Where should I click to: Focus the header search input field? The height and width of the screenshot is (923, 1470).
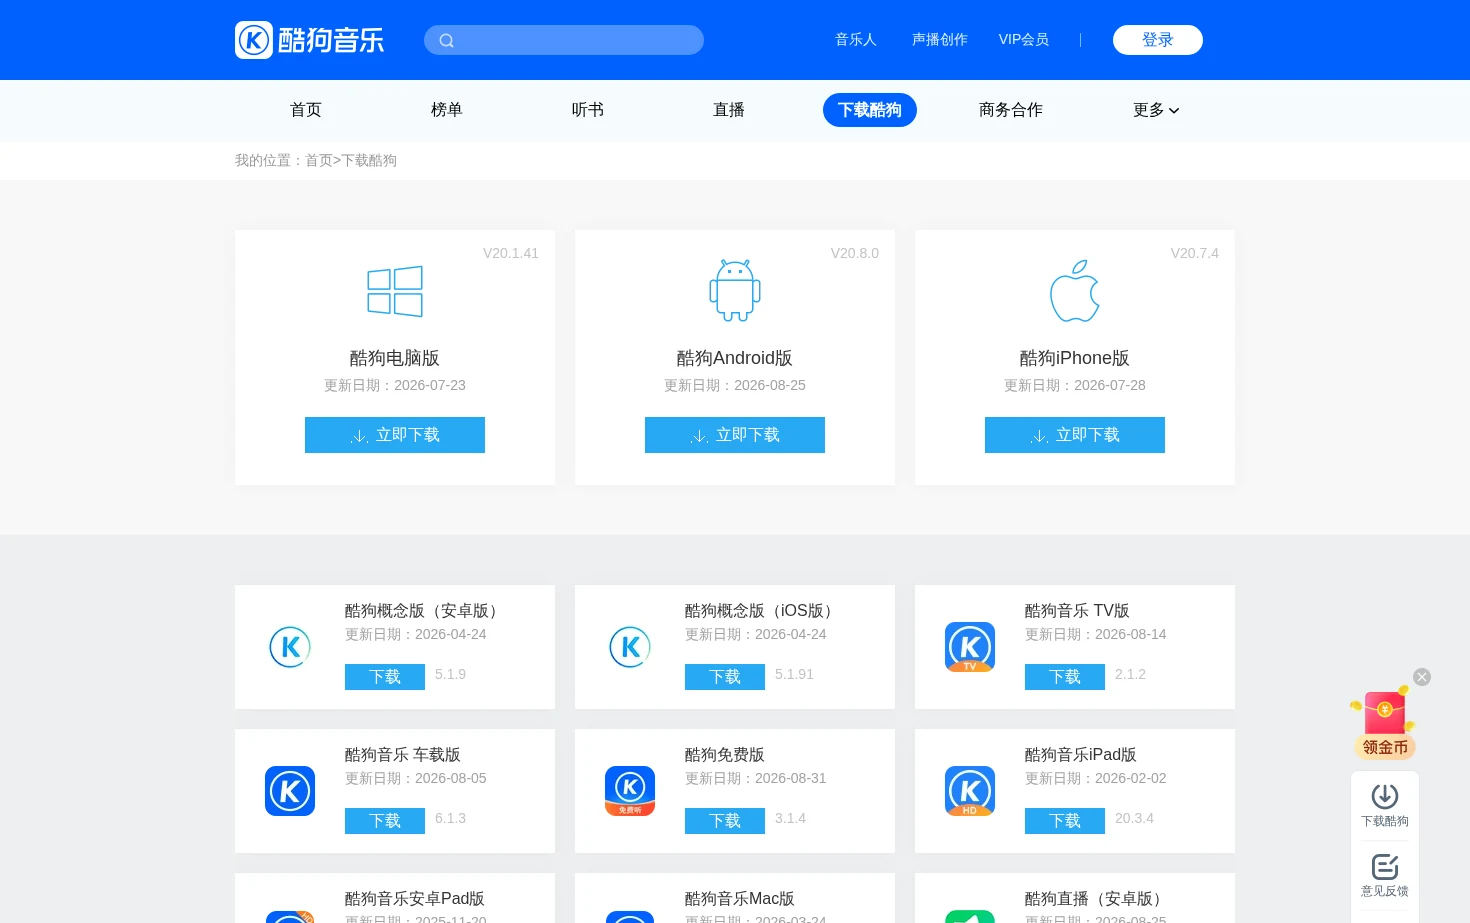coord(564,40)
